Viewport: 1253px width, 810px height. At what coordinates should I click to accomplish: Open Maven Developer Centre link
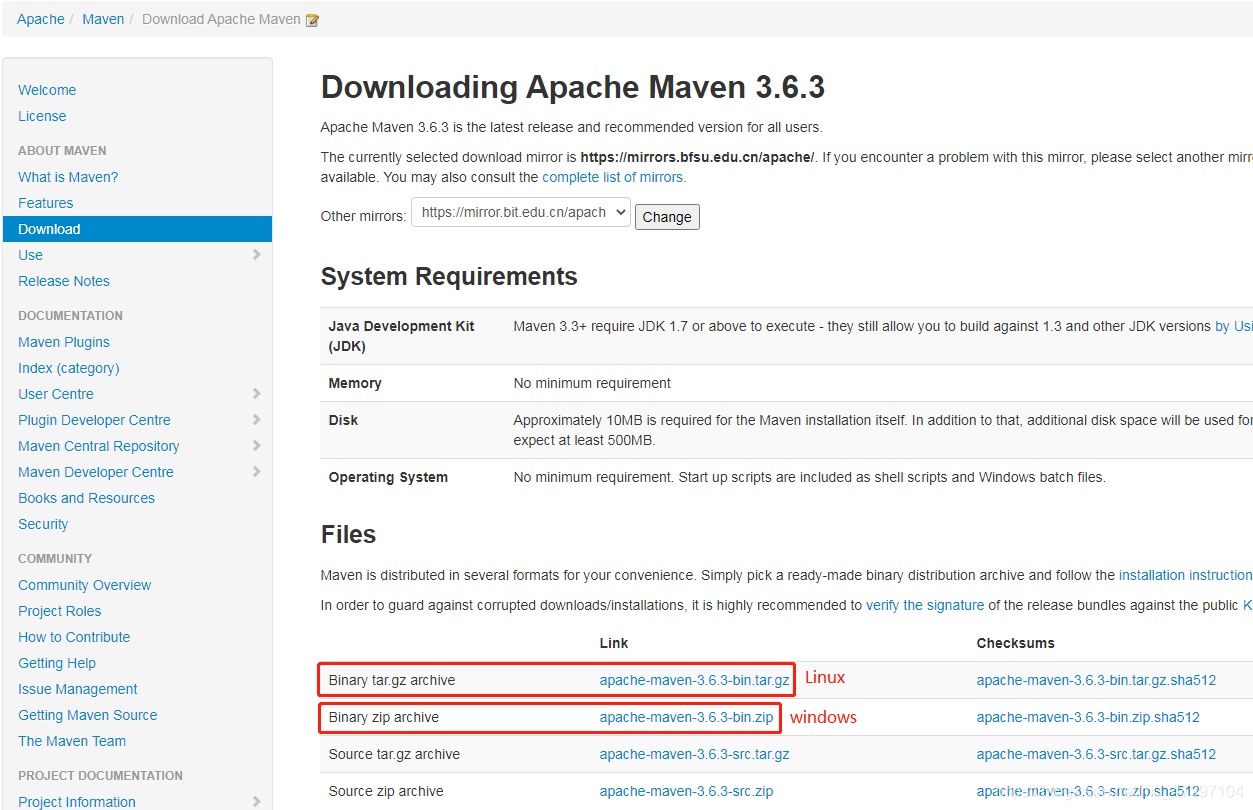point(96,472)
